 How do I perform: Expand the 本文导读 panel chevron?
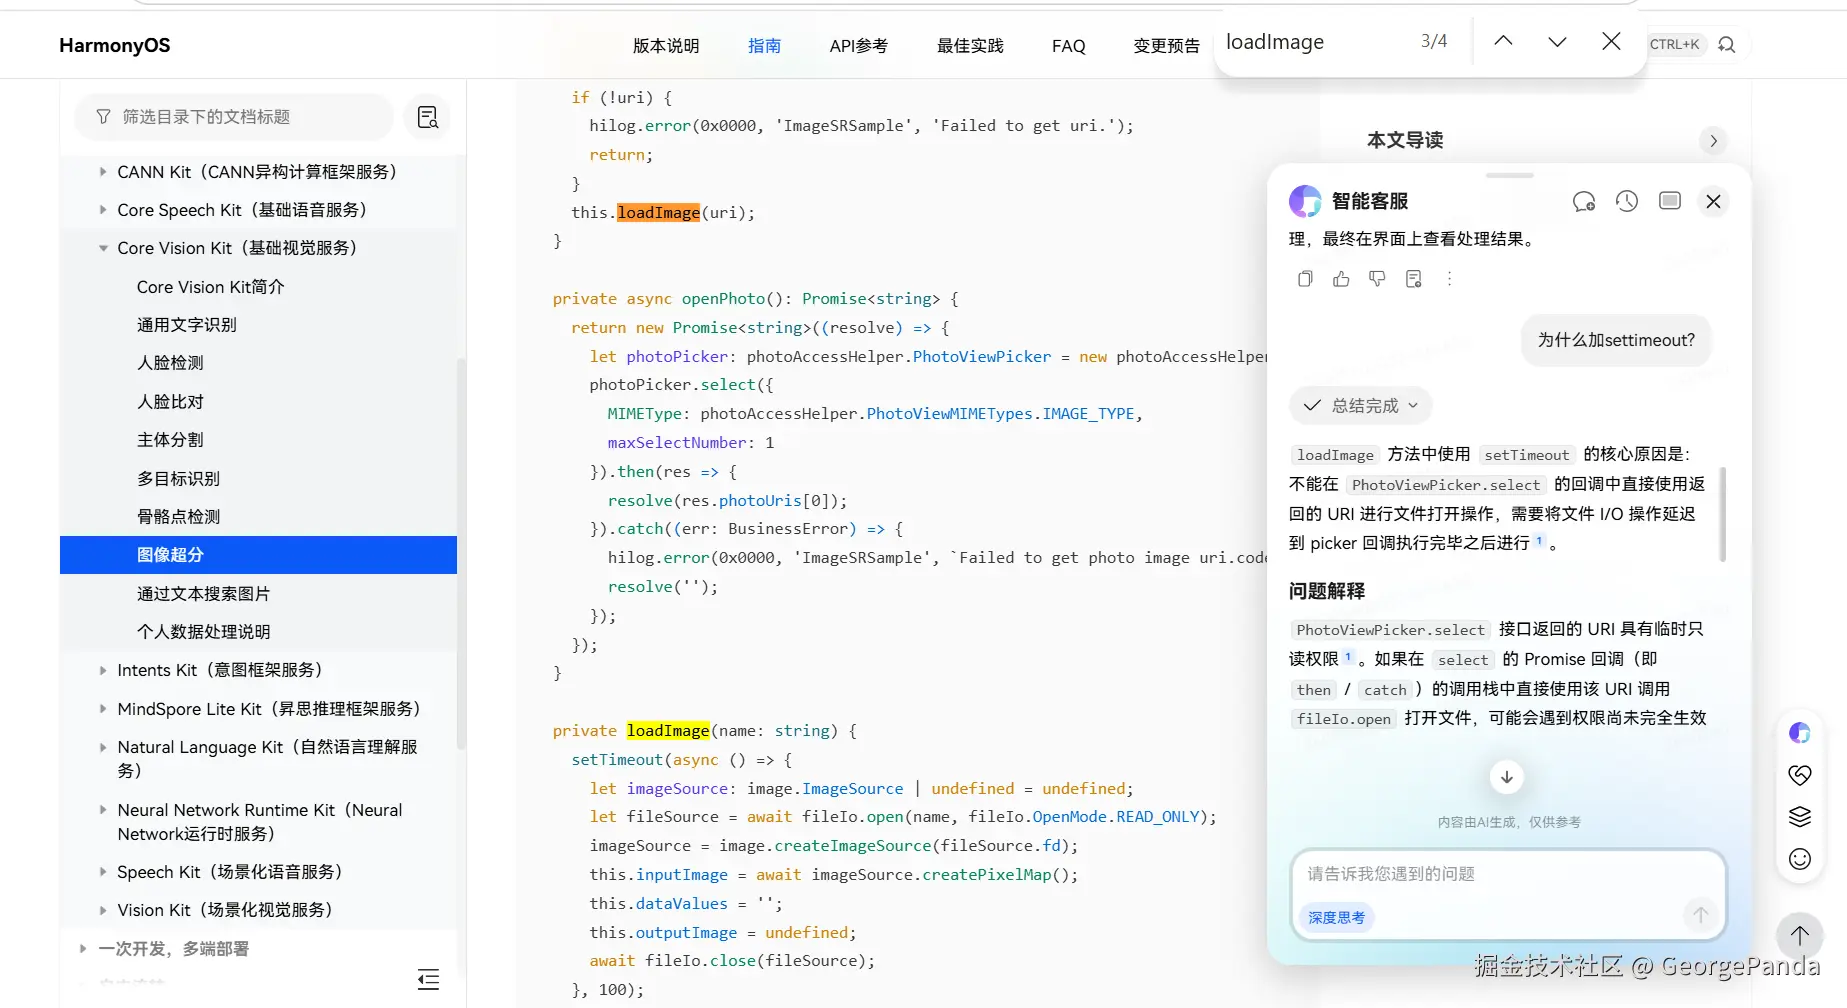(1713, 141)
